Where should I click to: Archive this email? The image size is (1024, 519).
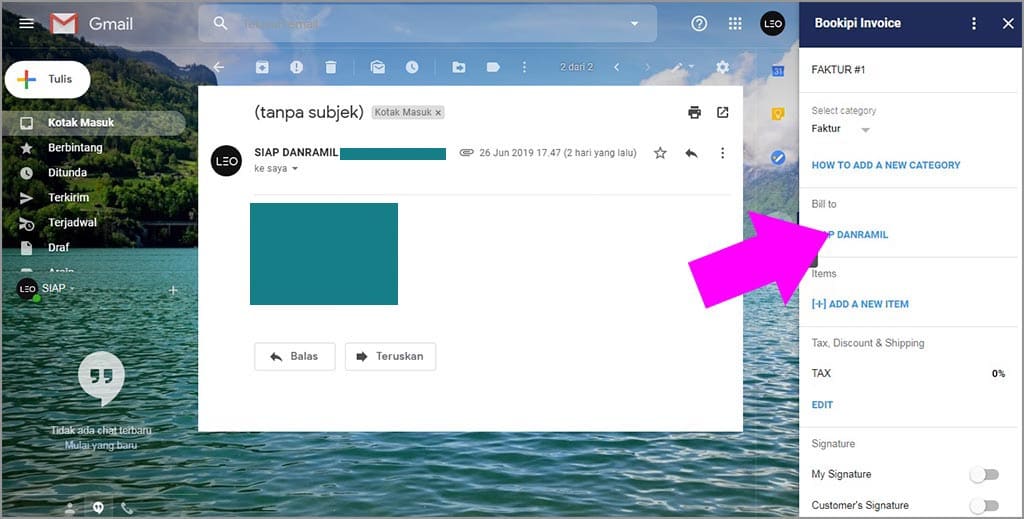tap(262, 67)
